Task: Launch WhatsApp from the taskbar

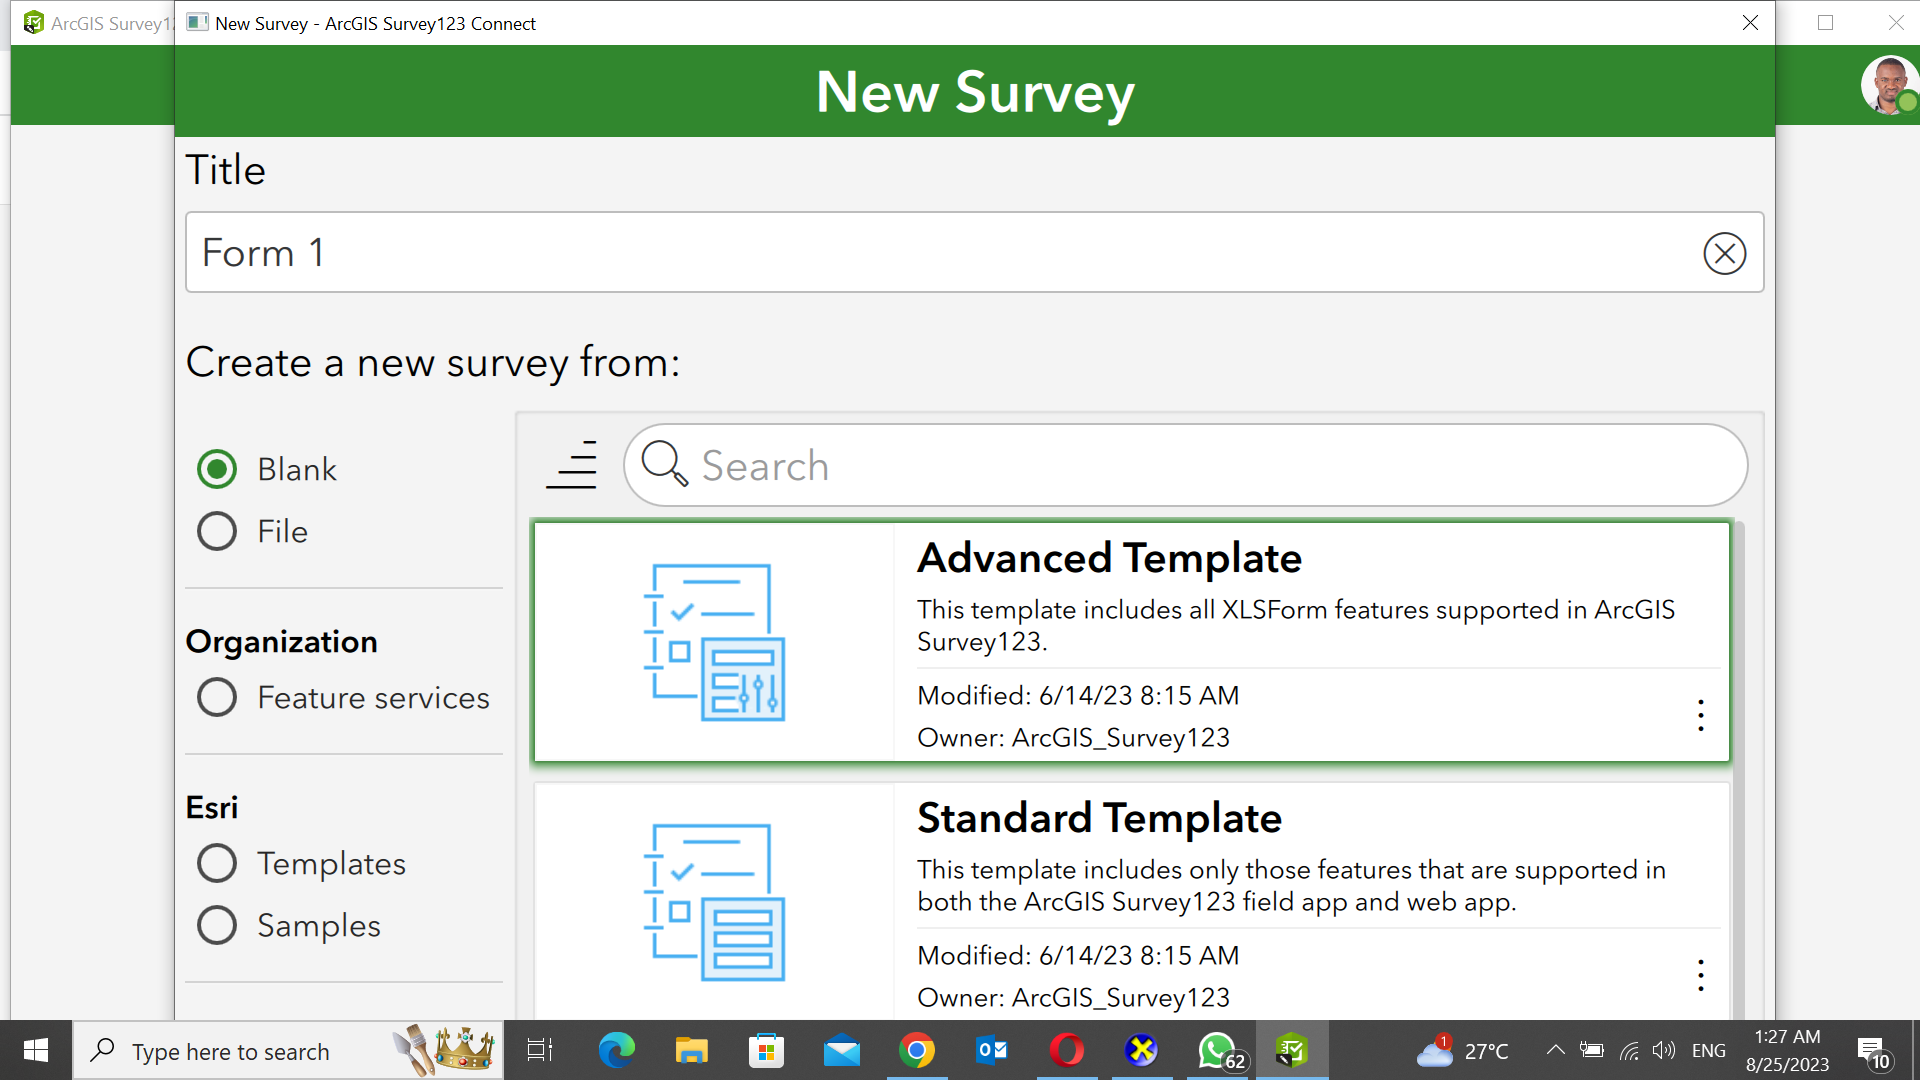Action: [1216, 1050]
